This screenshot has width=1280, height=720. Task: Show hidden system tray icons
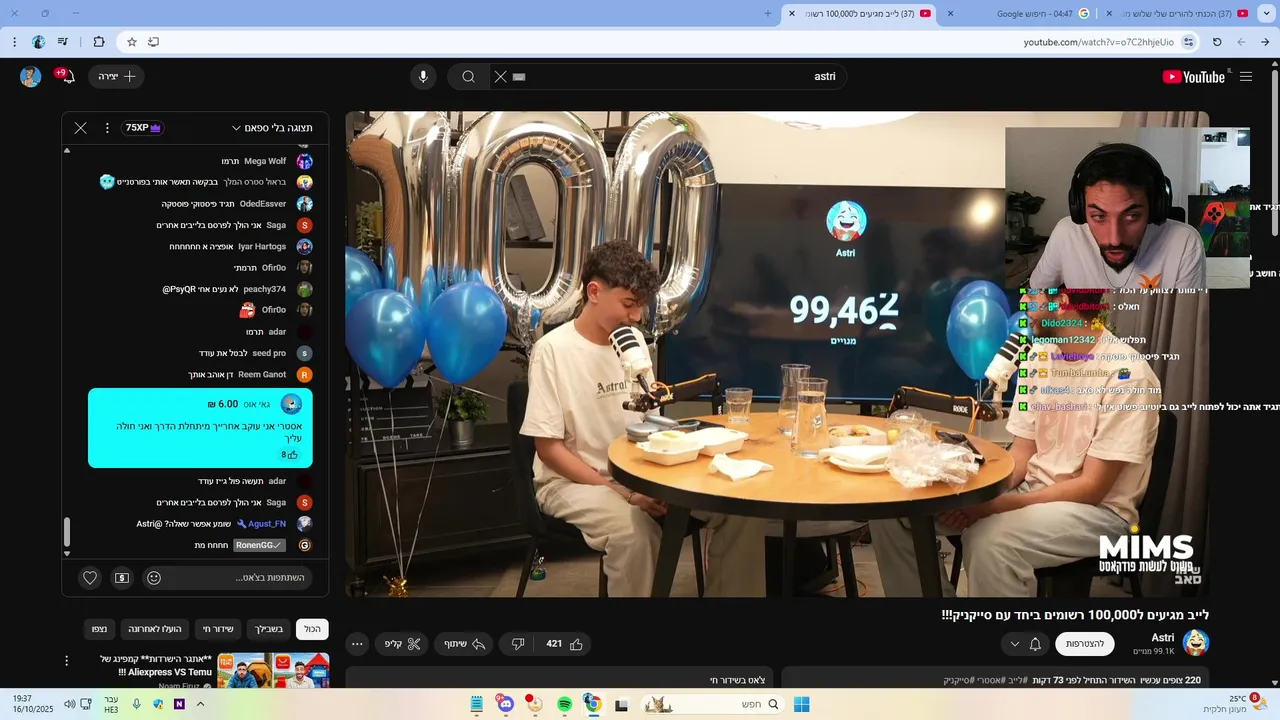(x=200, y=704)
